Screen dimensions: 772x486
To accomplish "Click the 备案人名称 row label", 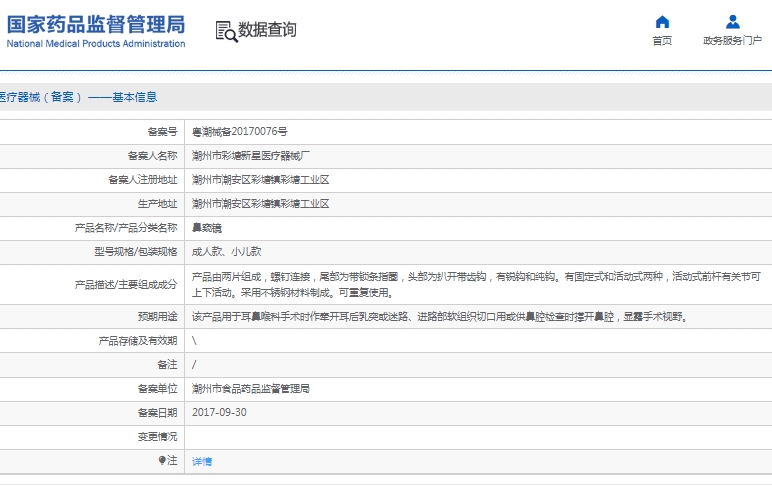I will (x=153, y=156).
